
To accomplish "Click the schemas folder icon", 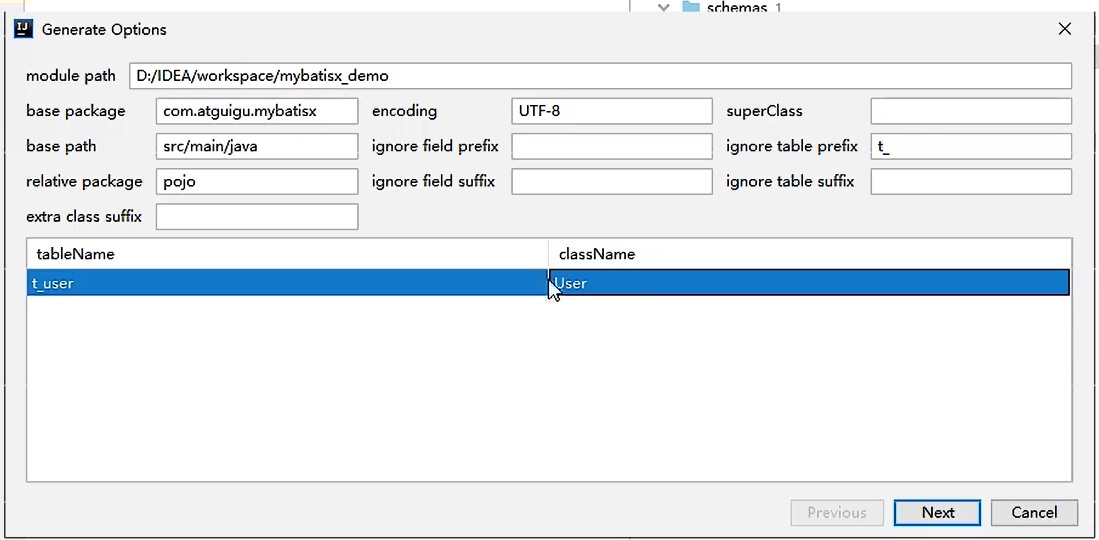I will coord(690,7).
